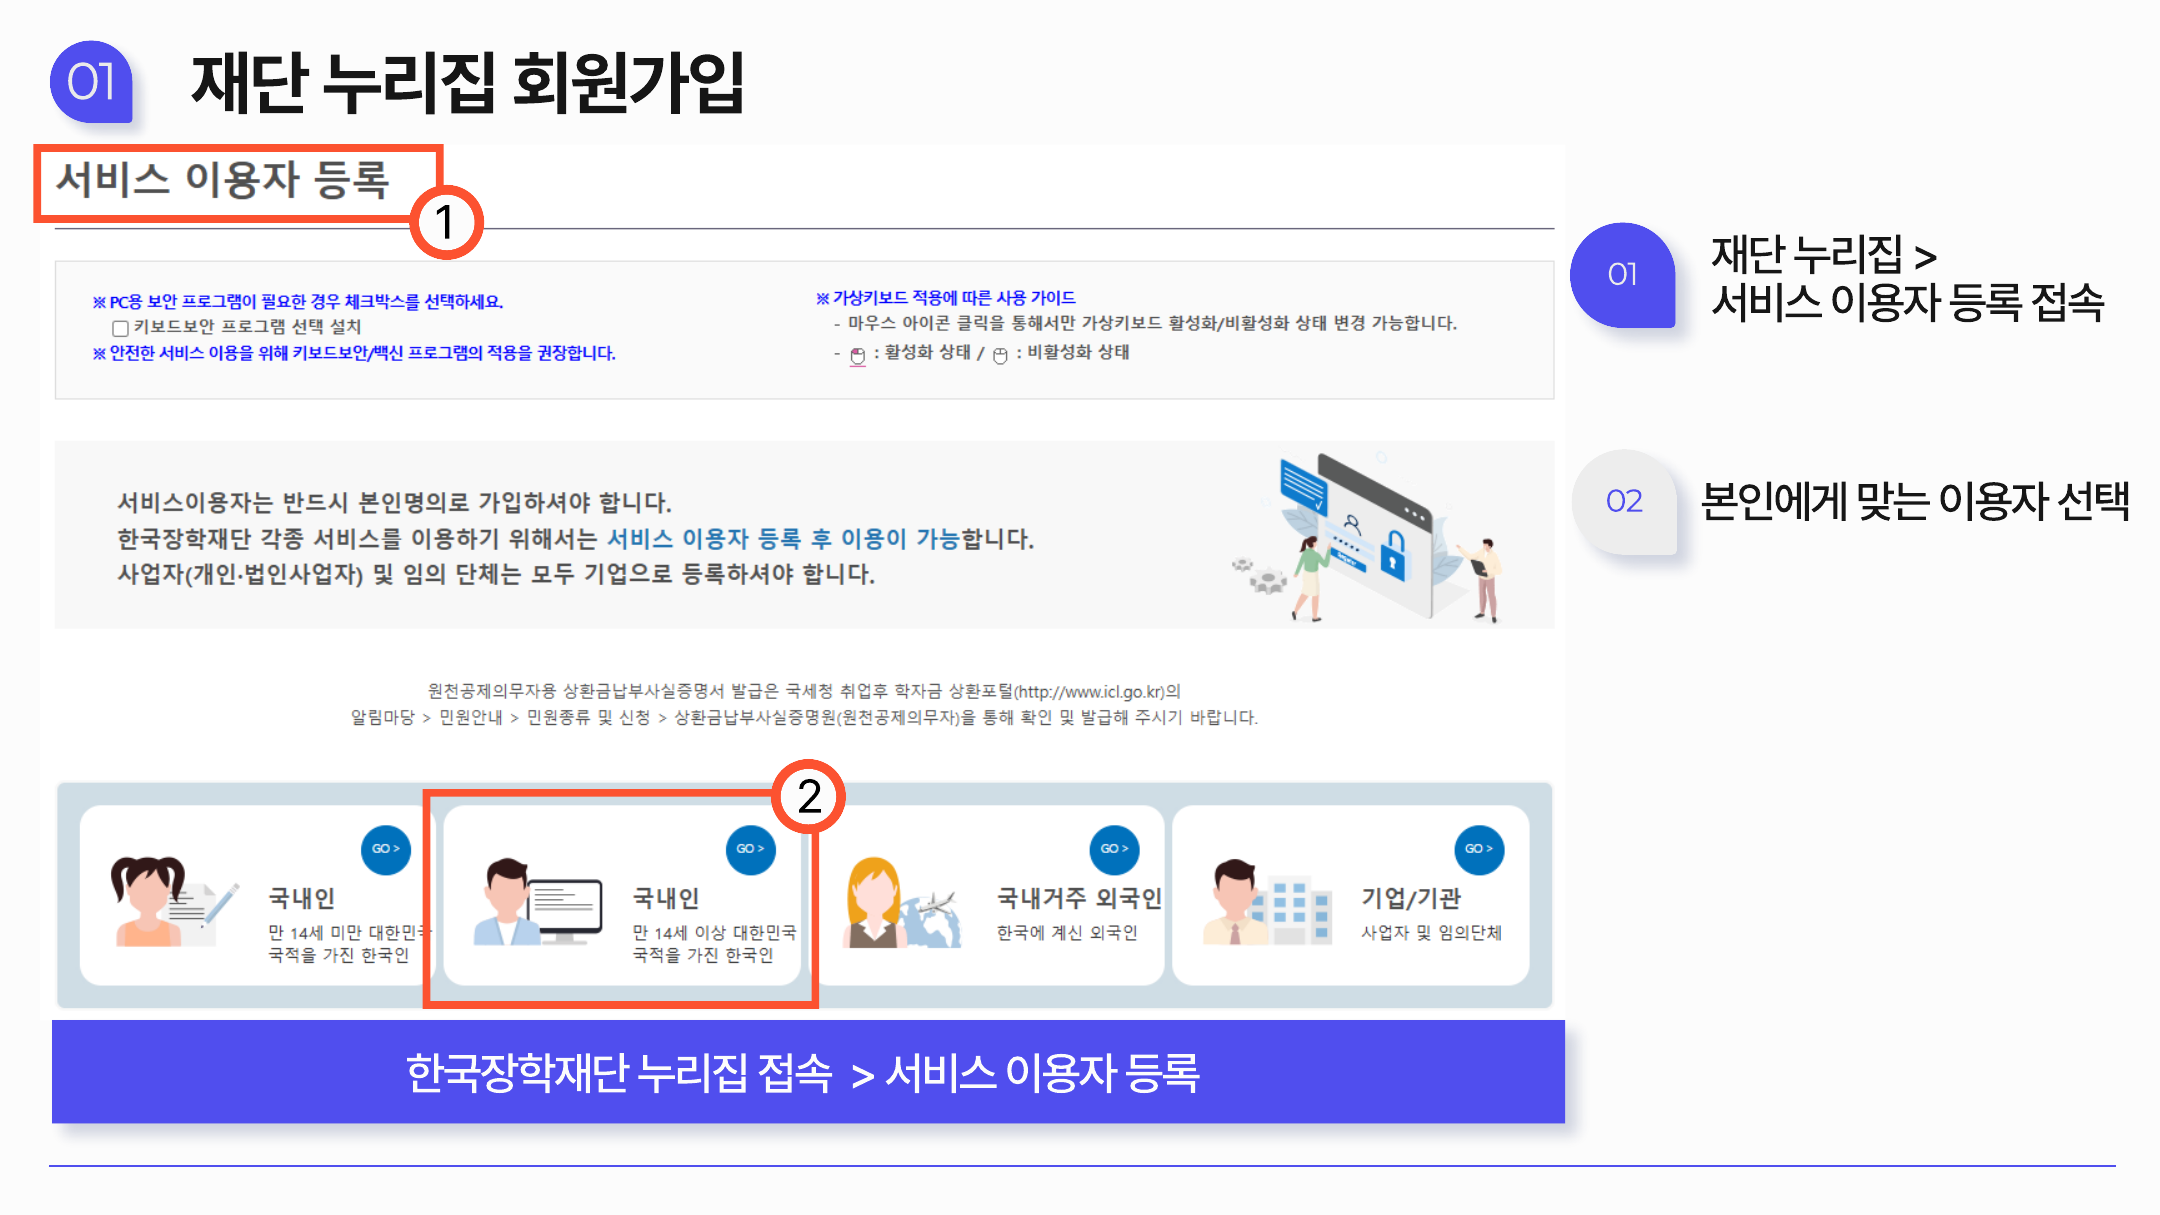The image size is (2160, 1215).
Task: Click GO button on 기업/기관 card
Action: tap(1480, 849)
